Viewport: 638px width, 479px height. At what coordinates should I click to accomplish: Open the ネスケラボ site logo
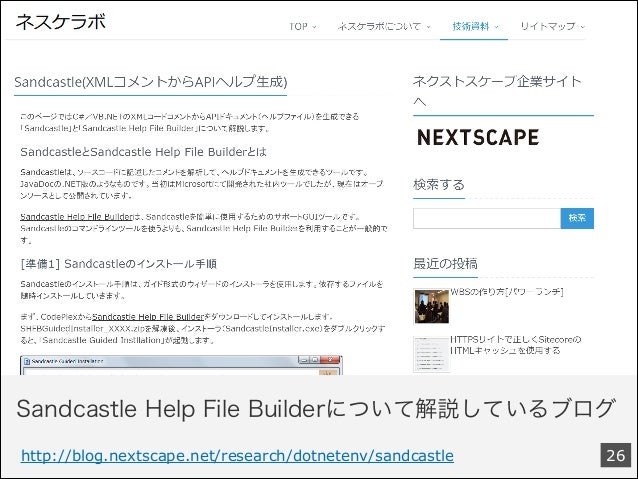[x=61, y=22]
